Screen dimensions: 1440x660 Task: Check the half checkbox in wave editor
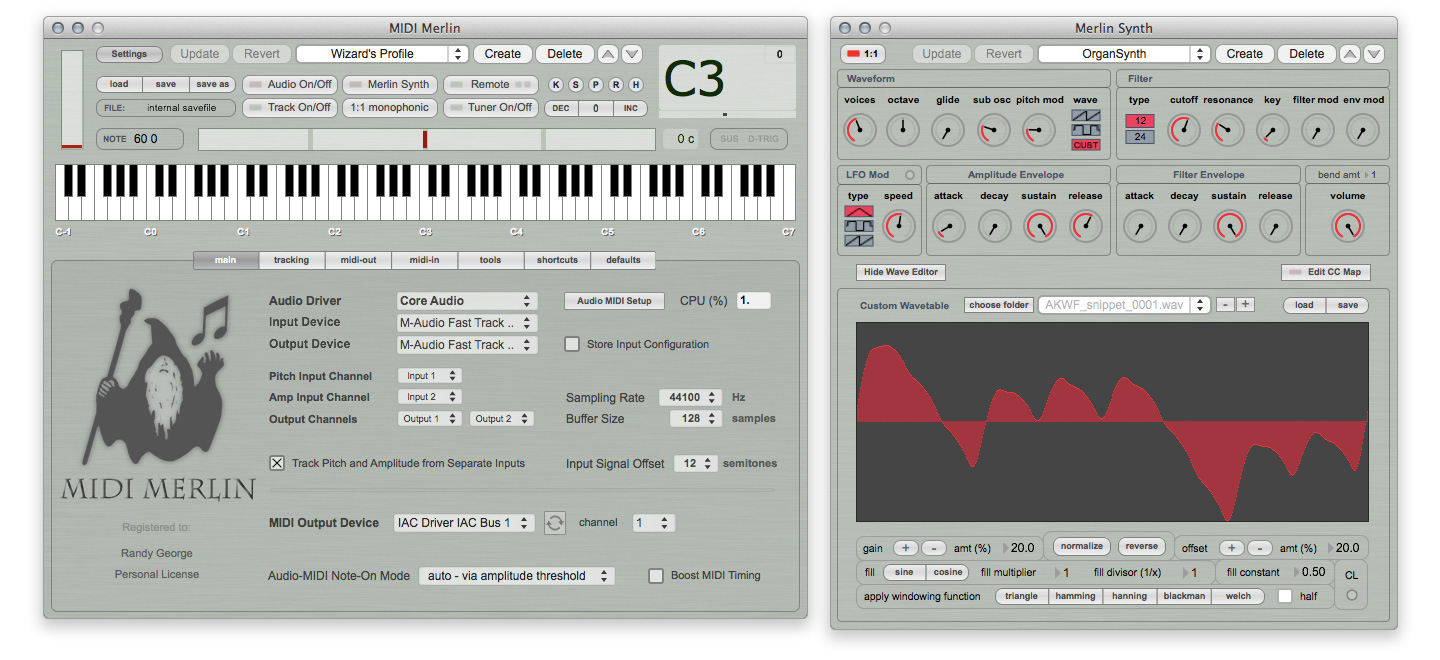point(1285,596)
